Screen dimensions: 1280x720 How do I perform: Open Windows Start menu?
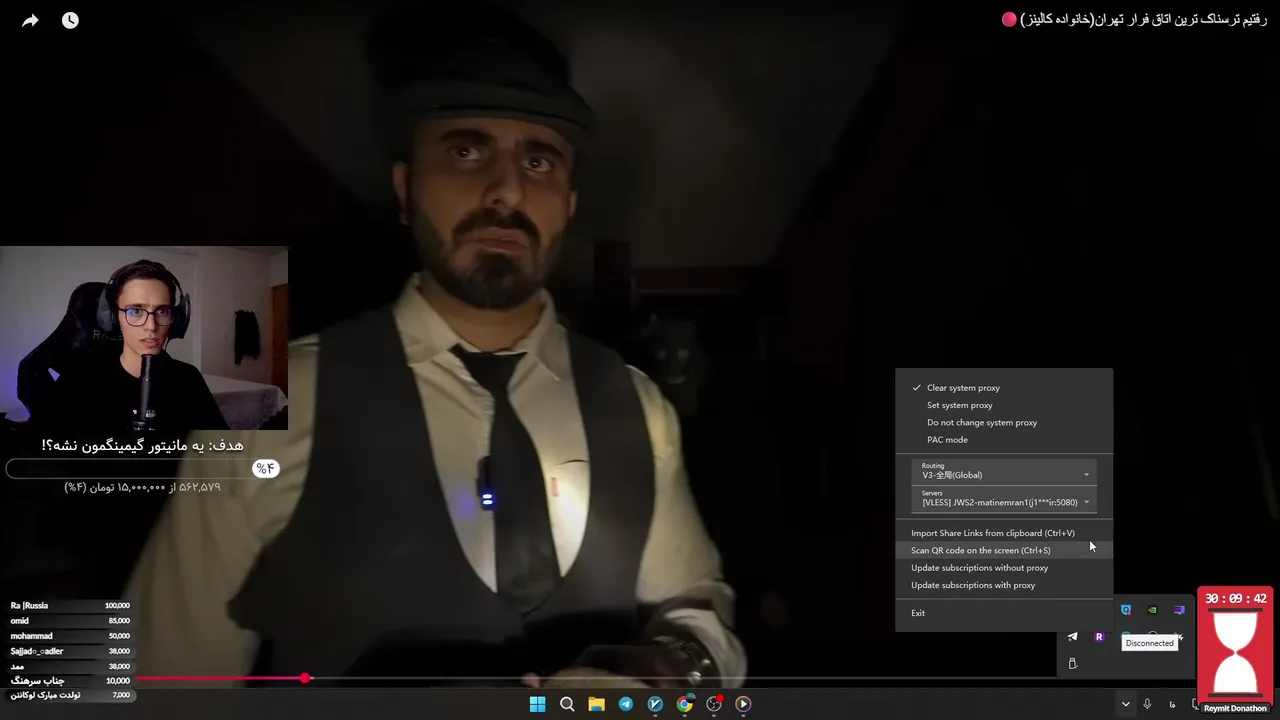tap(537, 704)
